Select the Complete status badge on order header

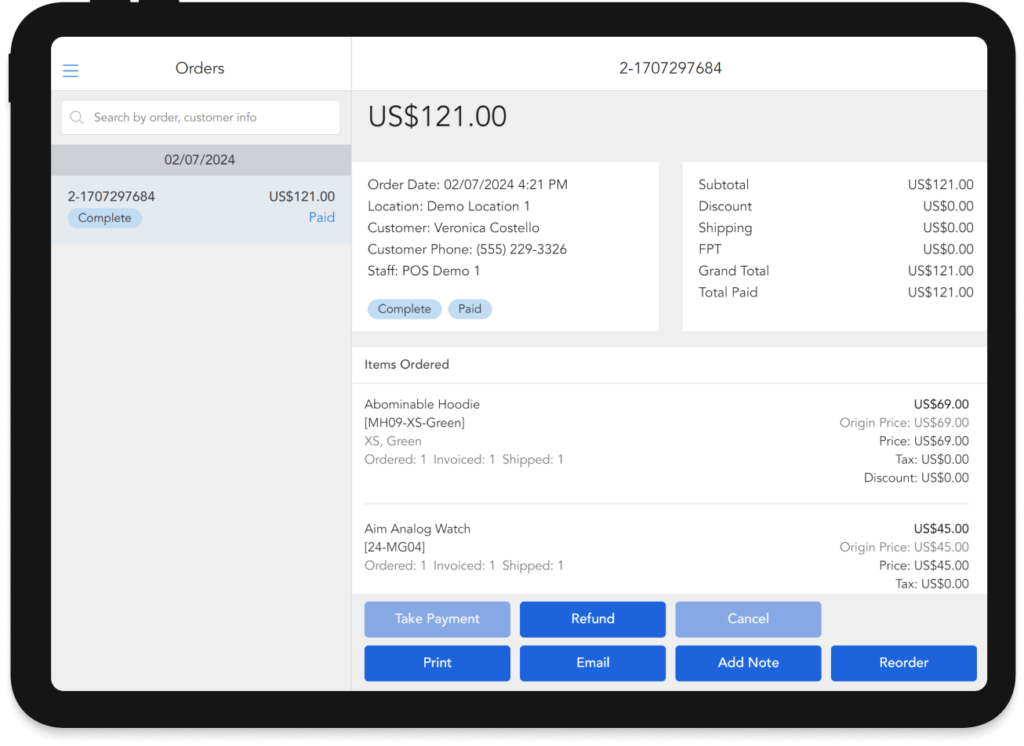click(x=404, y=309)
